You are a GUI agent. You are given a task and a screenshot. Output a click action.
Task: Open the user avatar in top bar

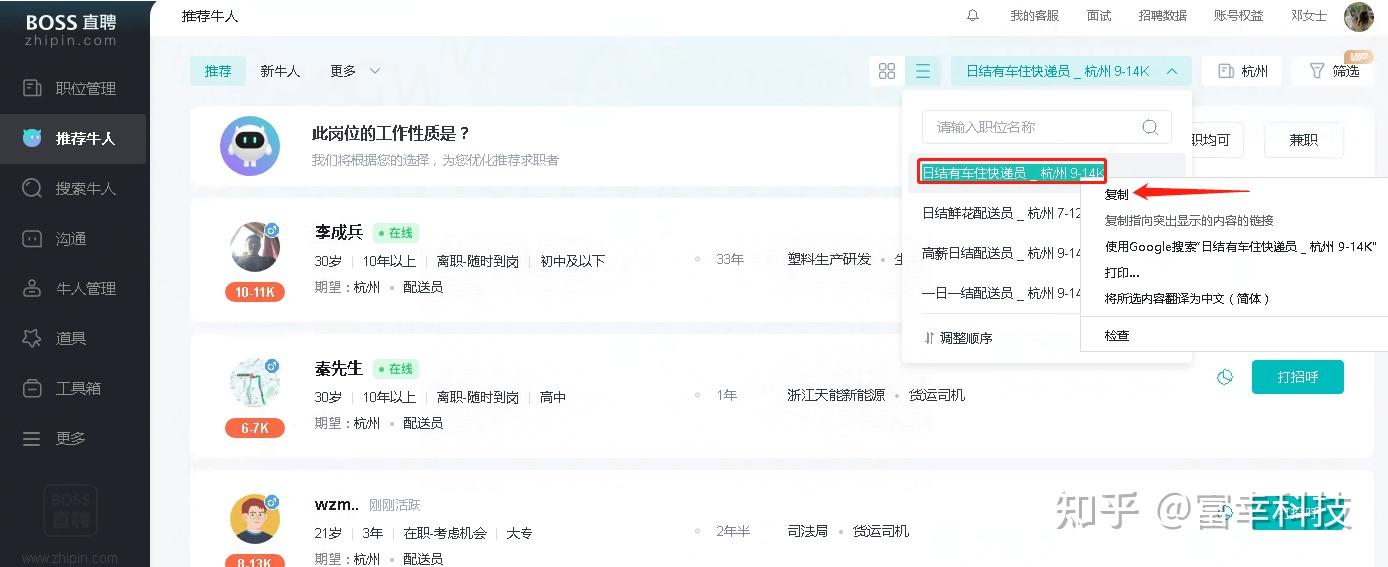point(1359,16)
